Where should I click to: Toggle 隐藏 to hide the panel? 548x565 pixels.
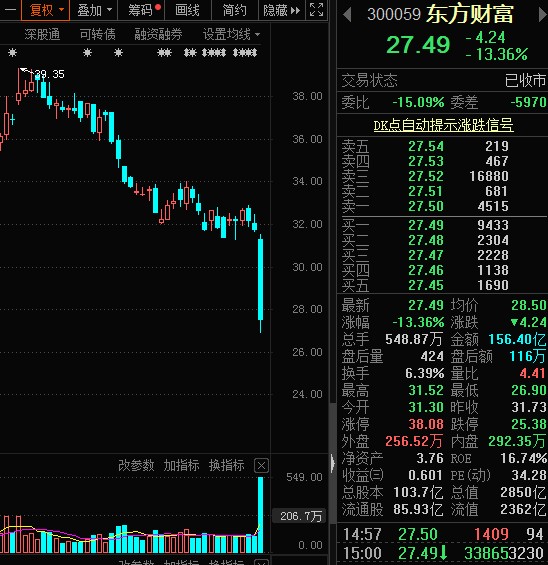[x=281, y=10]
